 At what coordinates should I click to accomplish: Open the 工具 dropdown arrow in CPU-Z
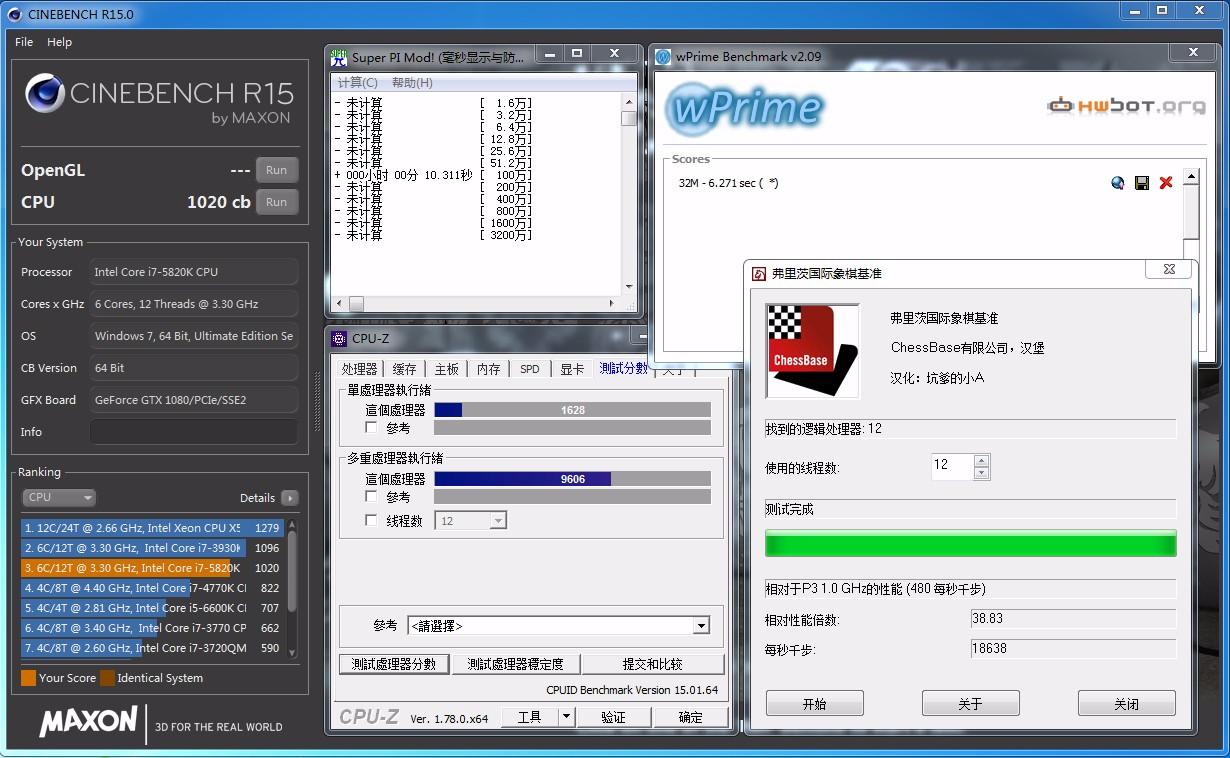[x=566, y=717]
